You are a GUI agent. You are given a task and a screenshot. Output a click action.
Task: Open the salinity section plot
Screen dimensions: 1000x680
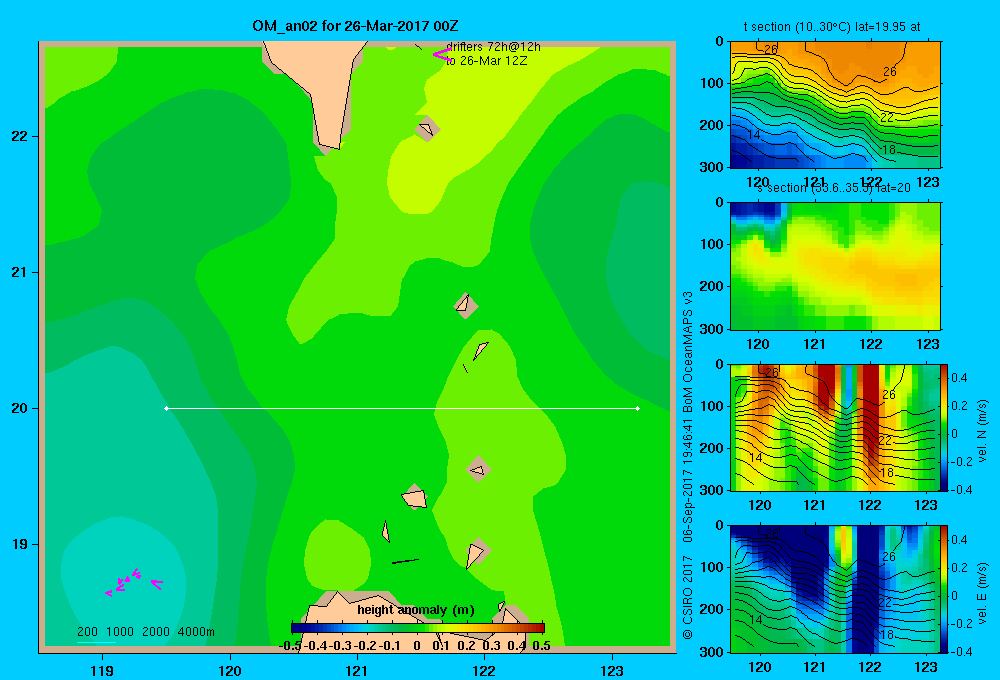(835, 266)
